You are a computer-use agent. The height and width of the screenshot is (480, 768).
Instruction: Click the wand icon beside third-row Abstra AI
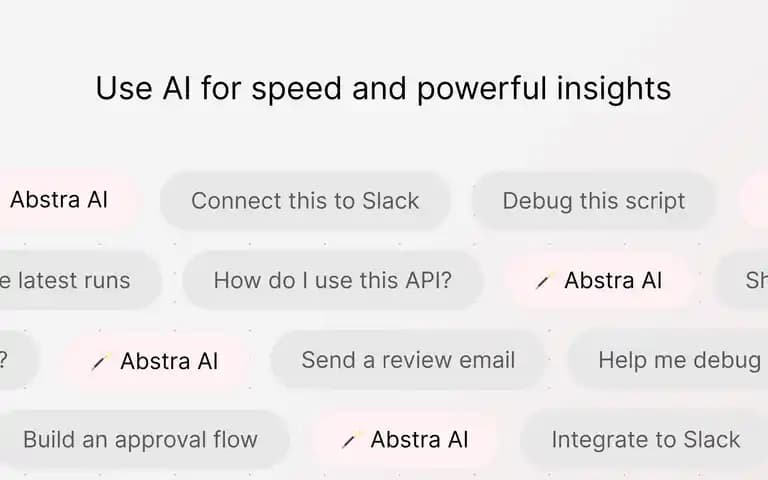100,362
